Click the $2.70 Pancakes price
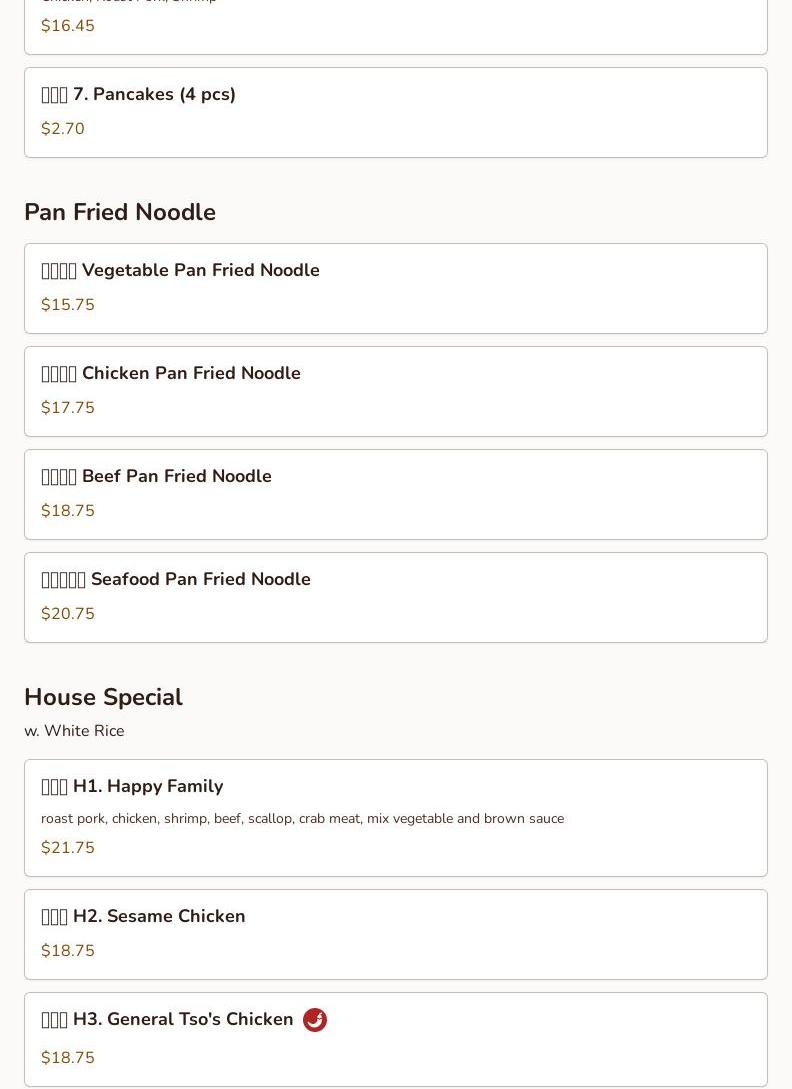 63,129
